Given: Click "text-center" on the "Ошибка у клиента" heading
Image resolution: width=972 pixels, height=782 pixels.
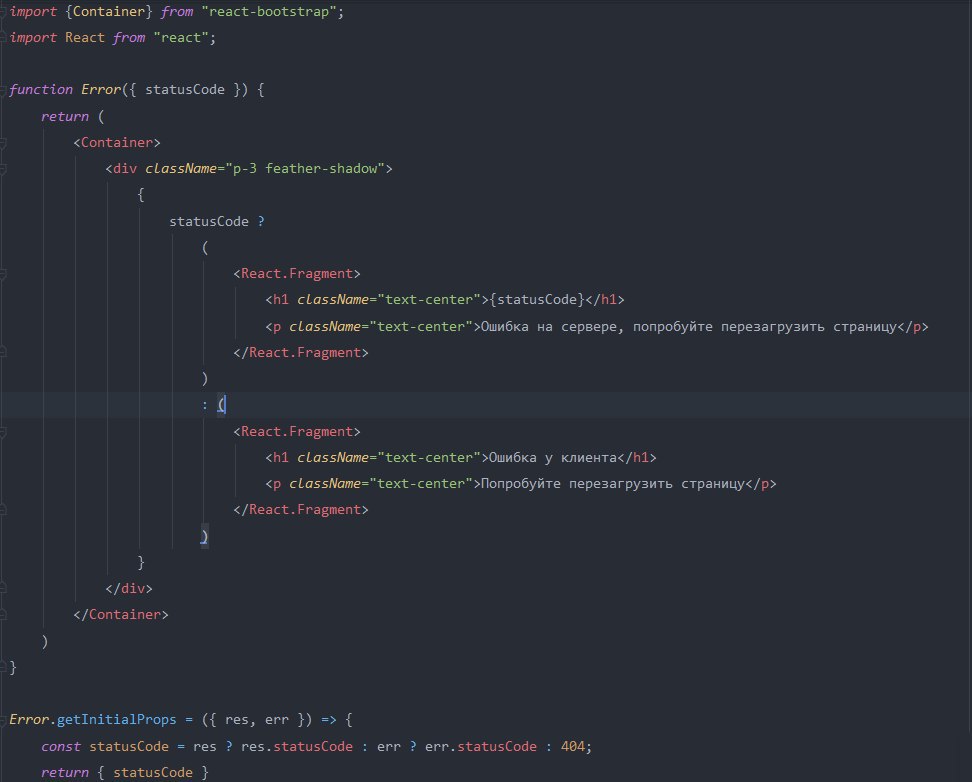Looking at the screenshot, I should (x=429, y=458).
